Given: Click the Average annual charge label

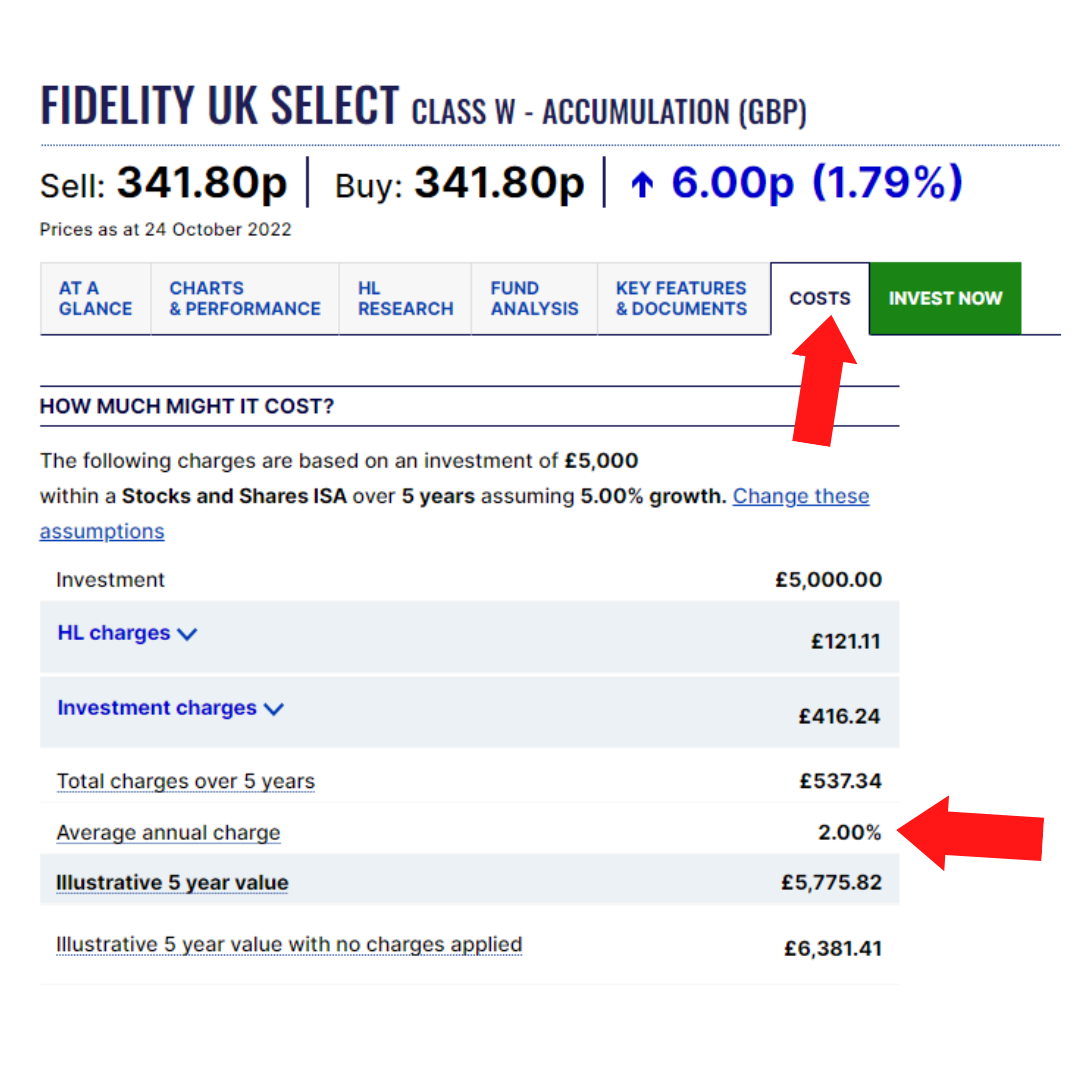Looking at the screenshot, I should (168, 833).
